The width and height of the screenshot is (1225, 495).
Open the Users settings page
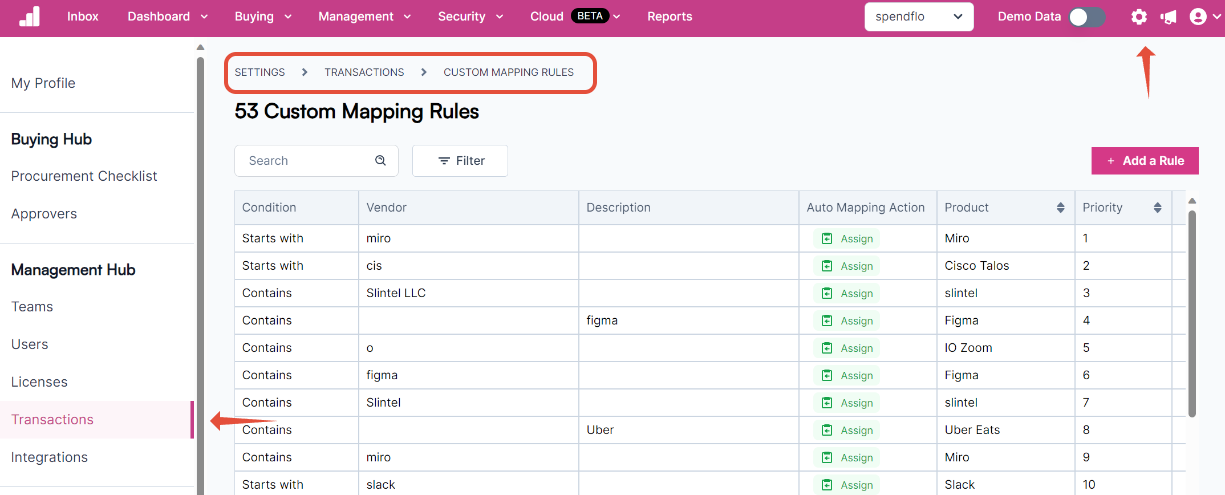pos(29,344)
